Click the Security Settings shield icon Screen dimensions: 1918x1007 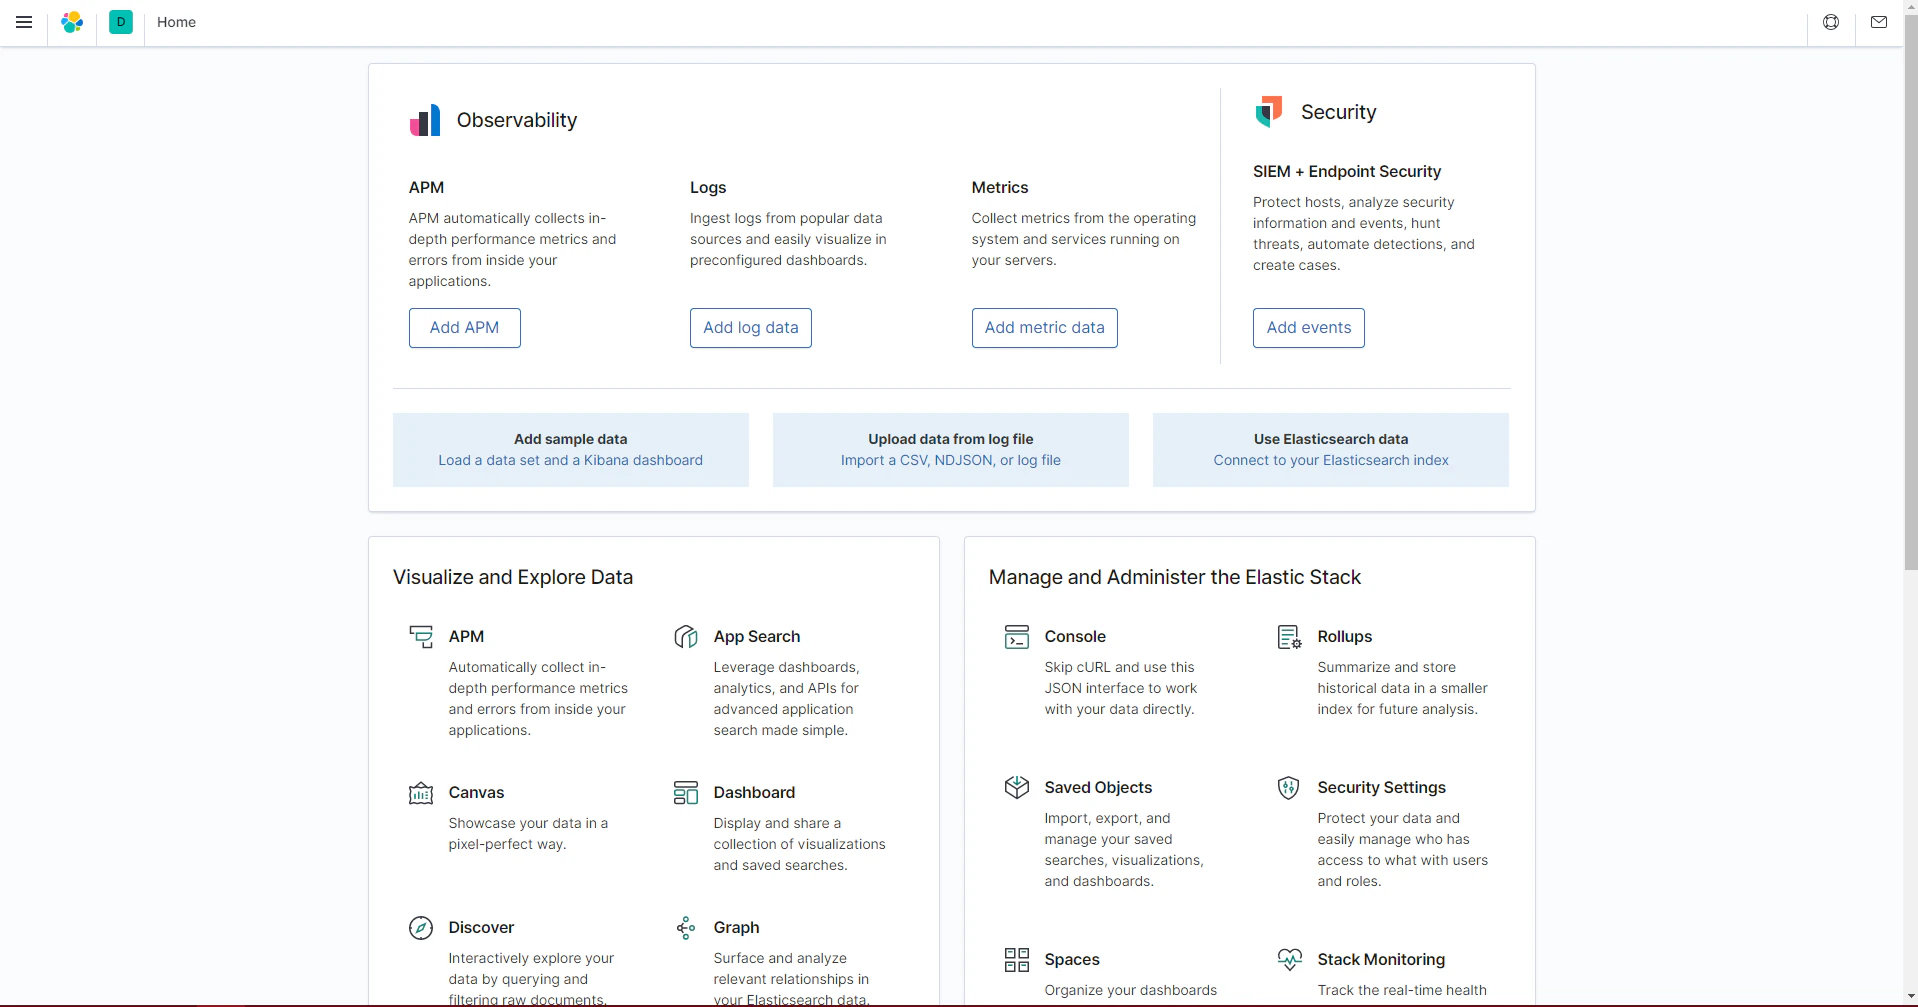point(1289,788)
